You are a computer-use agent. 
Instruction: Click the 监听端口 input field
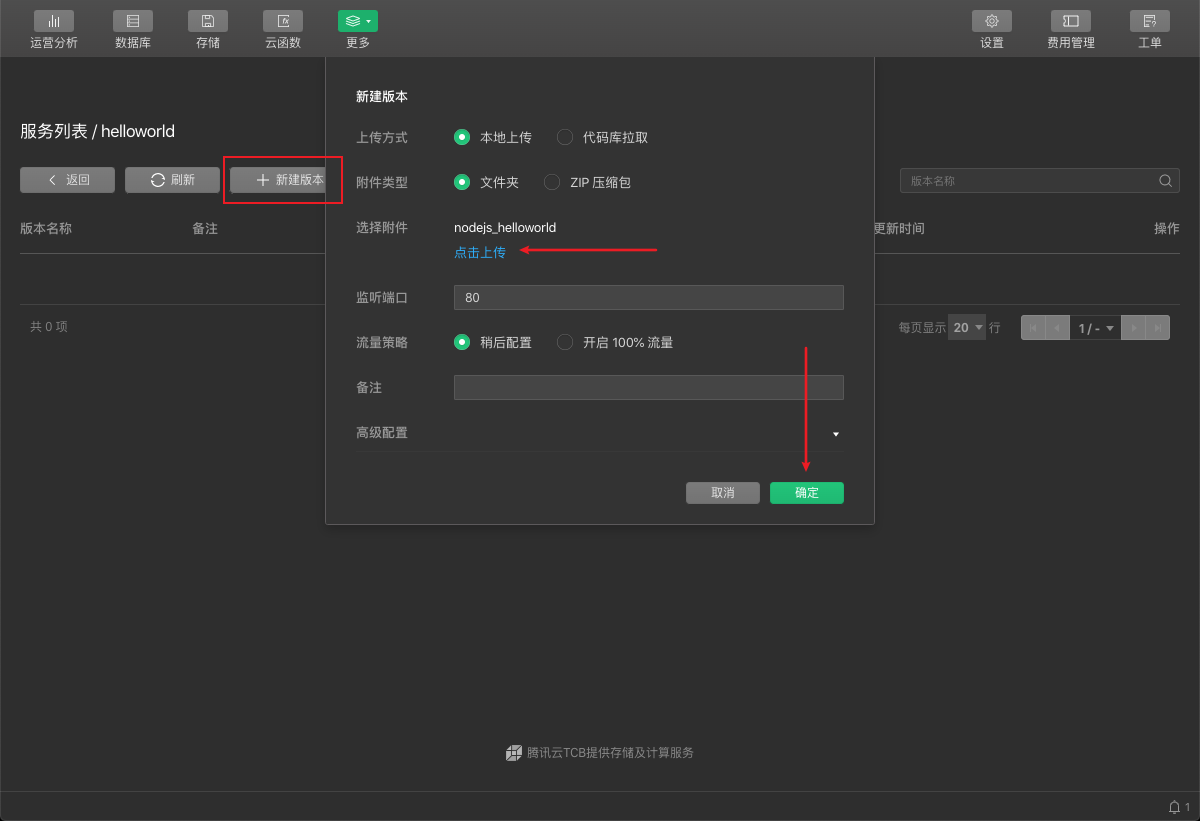[x=648, y=298]
